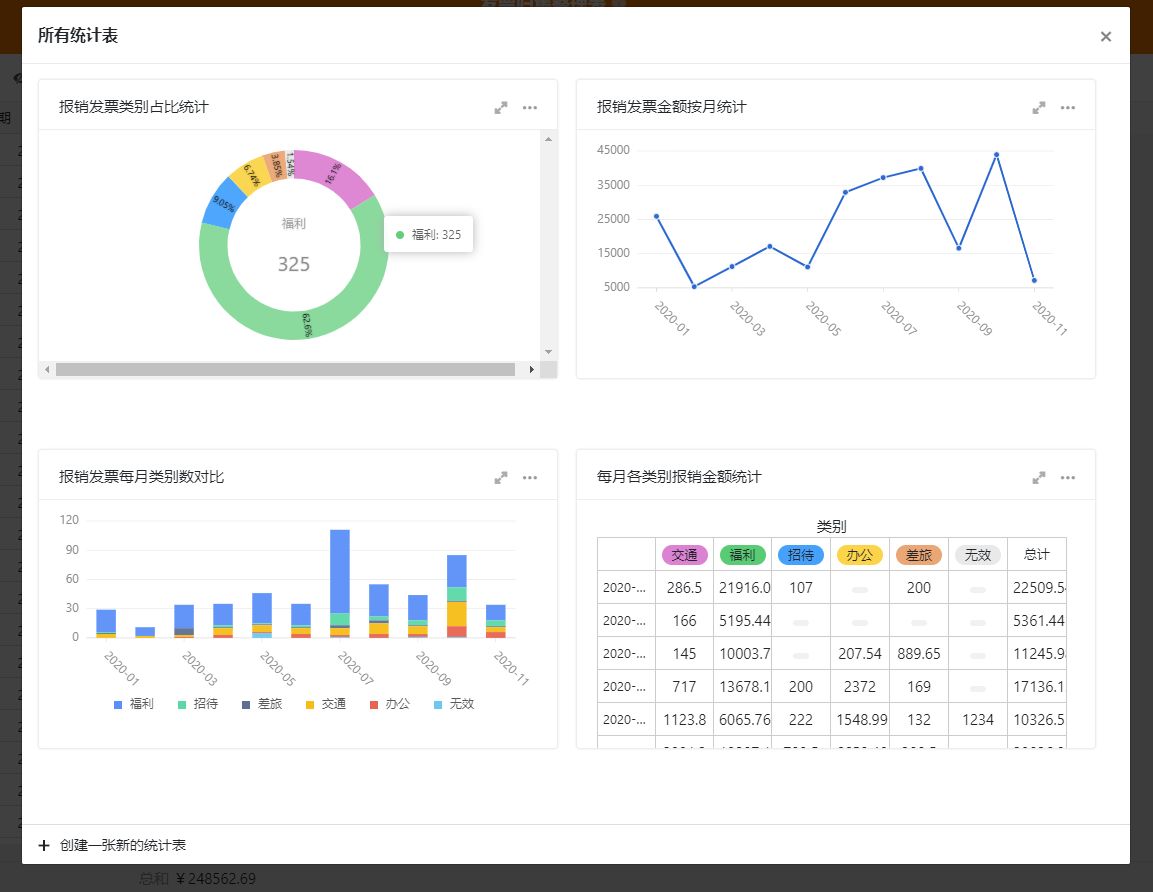Click 创建一张新的统计表 to add a chart
The width and height of the screenshot is (1153, 892).
pos(112,845)
